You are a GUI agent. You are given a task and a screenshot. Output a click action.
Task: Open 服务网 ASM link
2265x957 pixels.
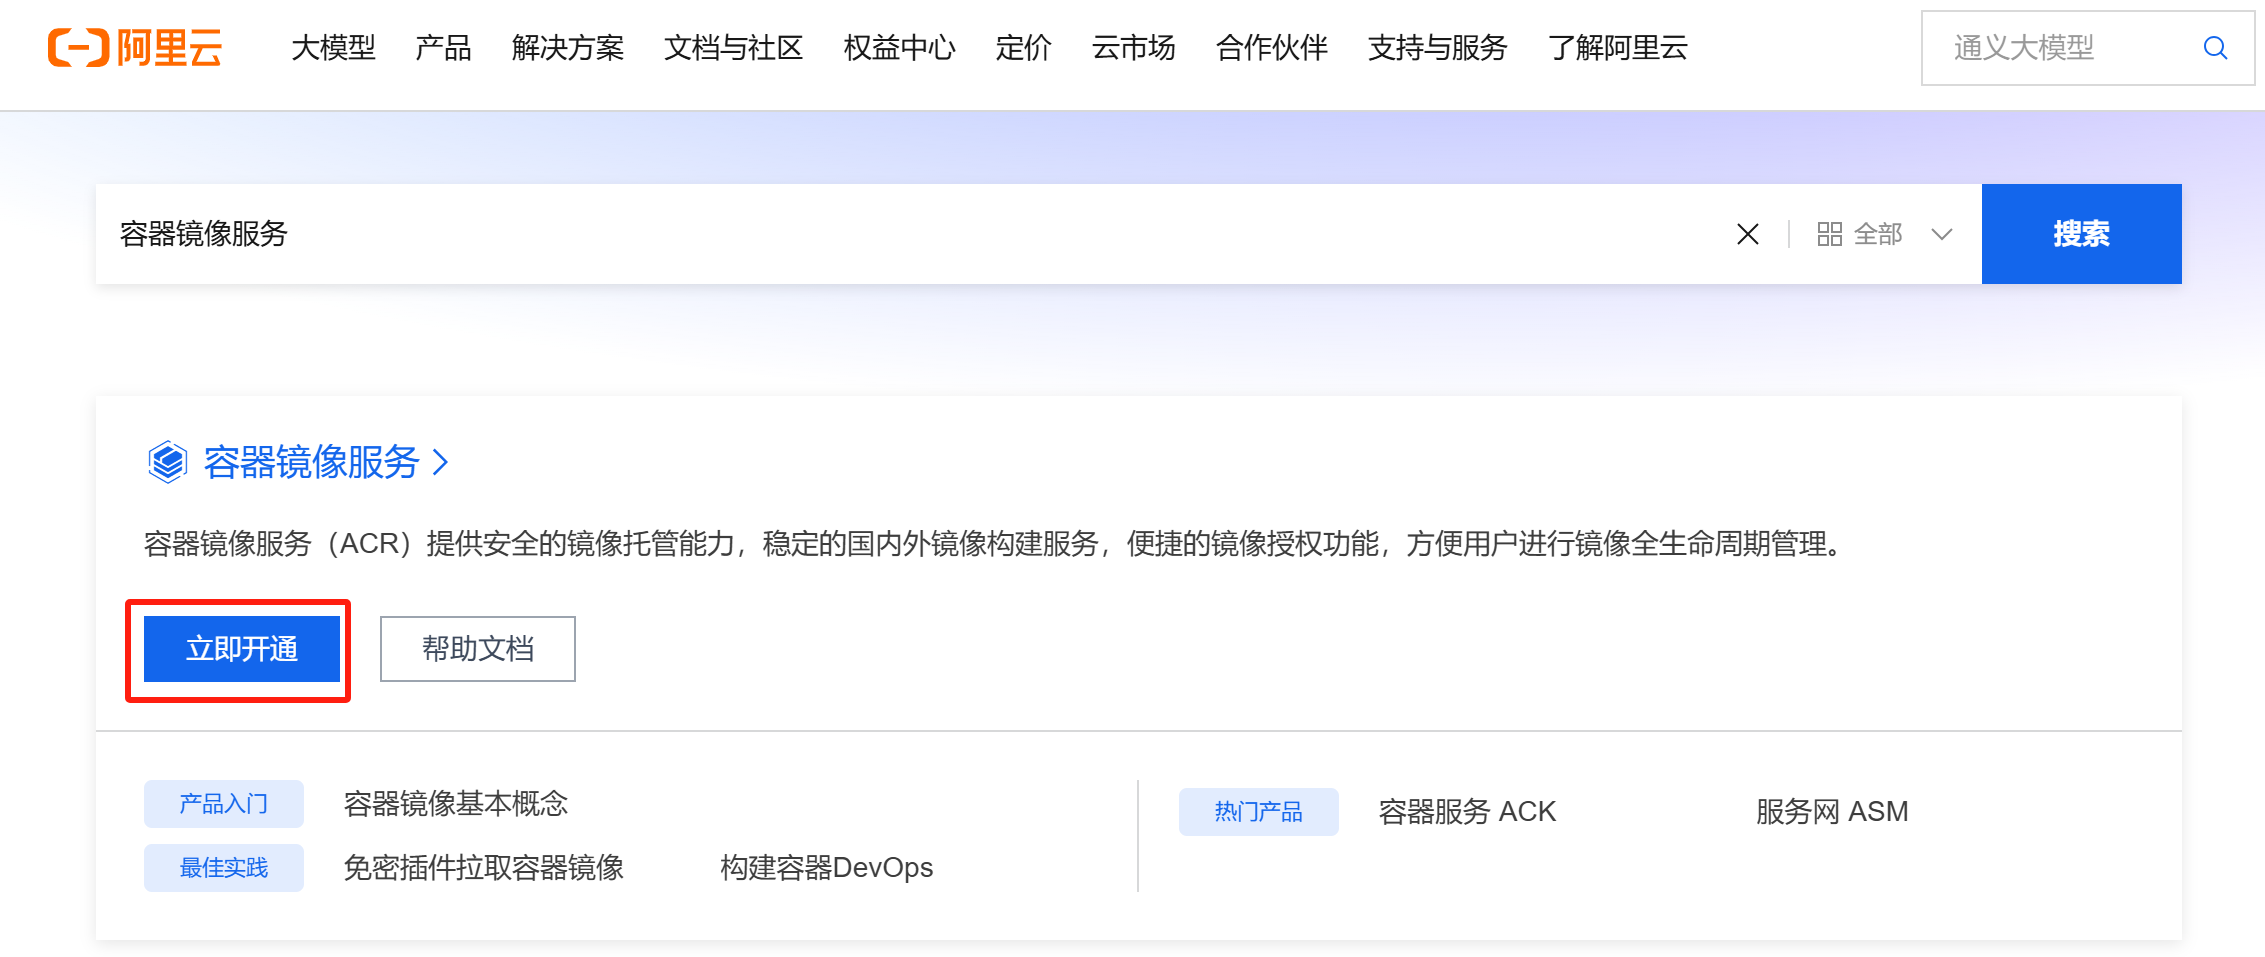point(1832,812)
